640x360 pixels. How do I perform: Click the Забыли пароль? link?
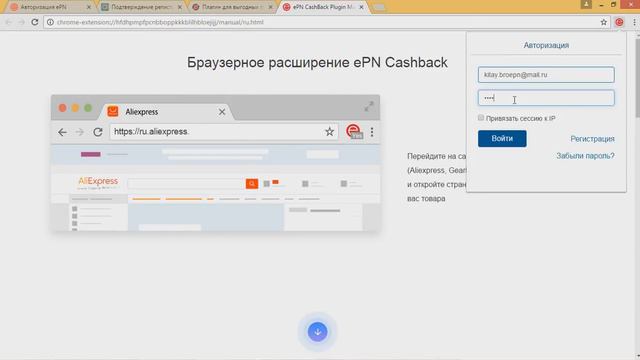pos(585,156)
